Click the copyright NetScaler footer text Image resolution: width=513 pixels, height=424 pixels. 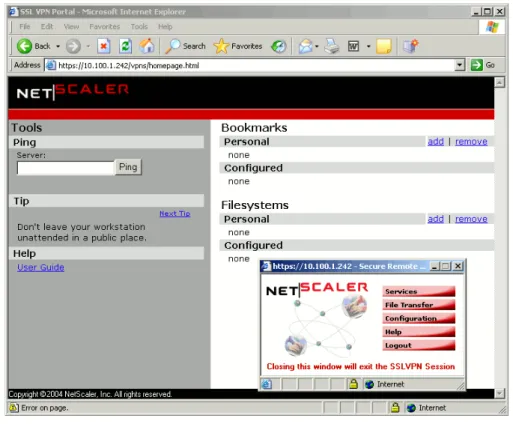click(90, 394)
